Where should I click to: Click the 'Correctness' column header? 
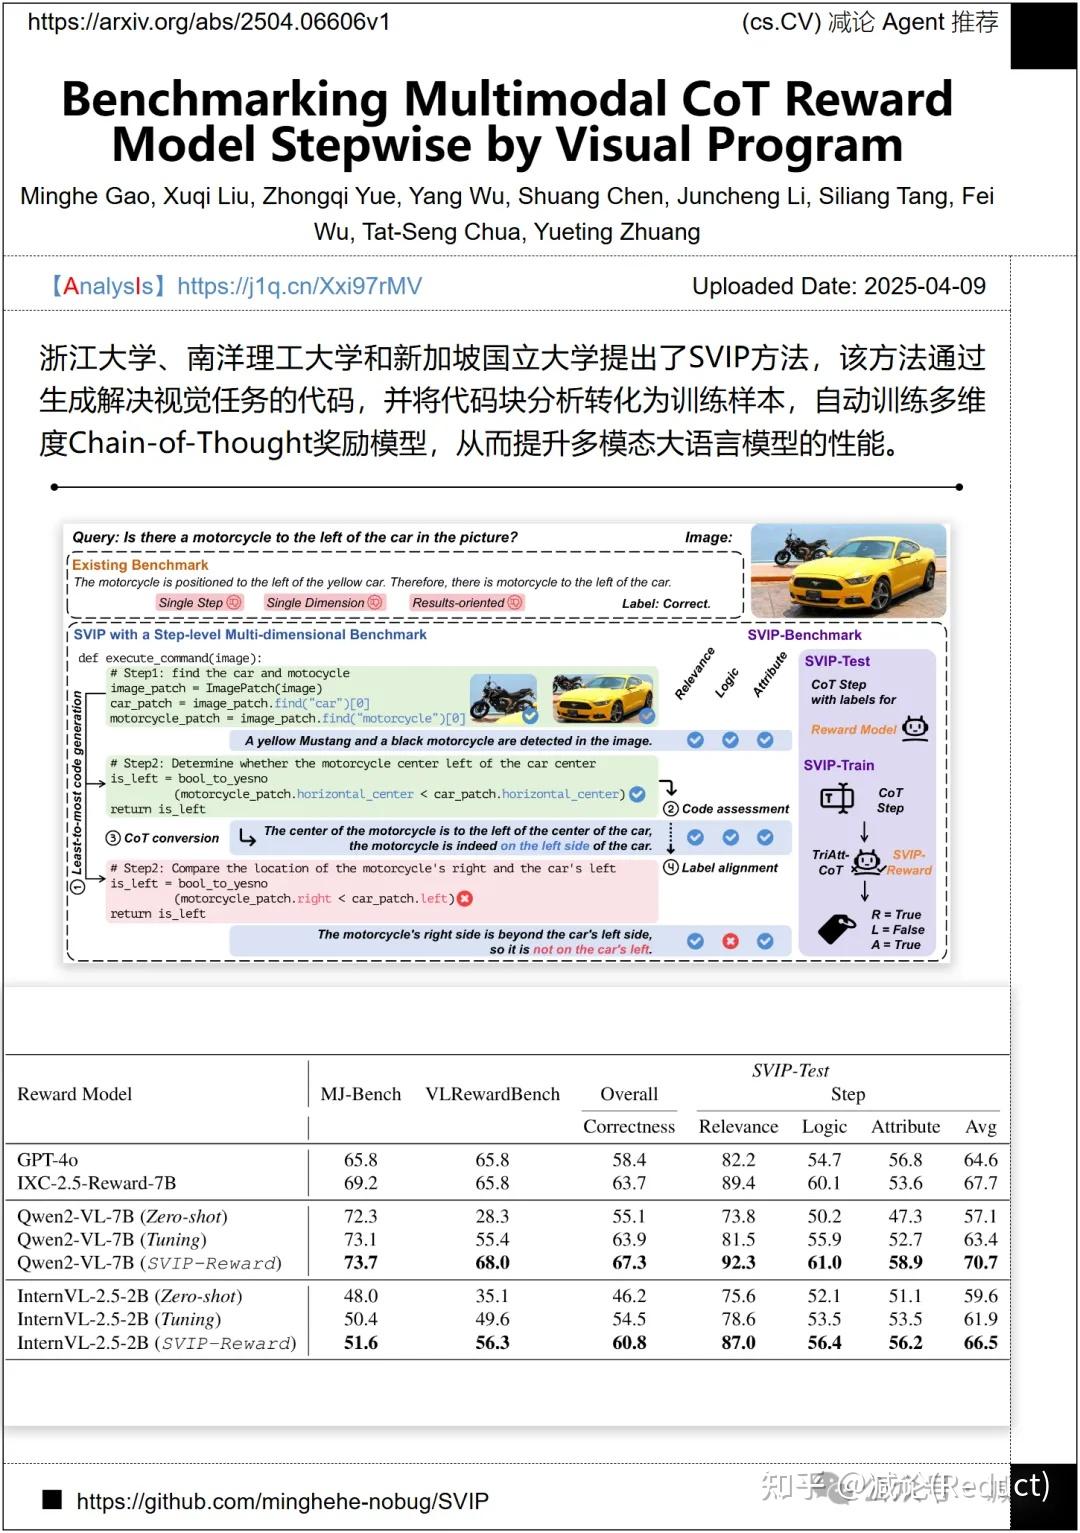click(629, 1126)
